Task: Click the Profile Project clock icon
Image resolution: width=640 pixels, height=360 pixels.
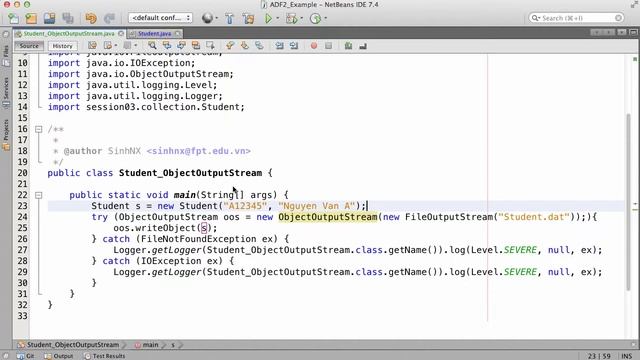Action: [x=316, y=18]
